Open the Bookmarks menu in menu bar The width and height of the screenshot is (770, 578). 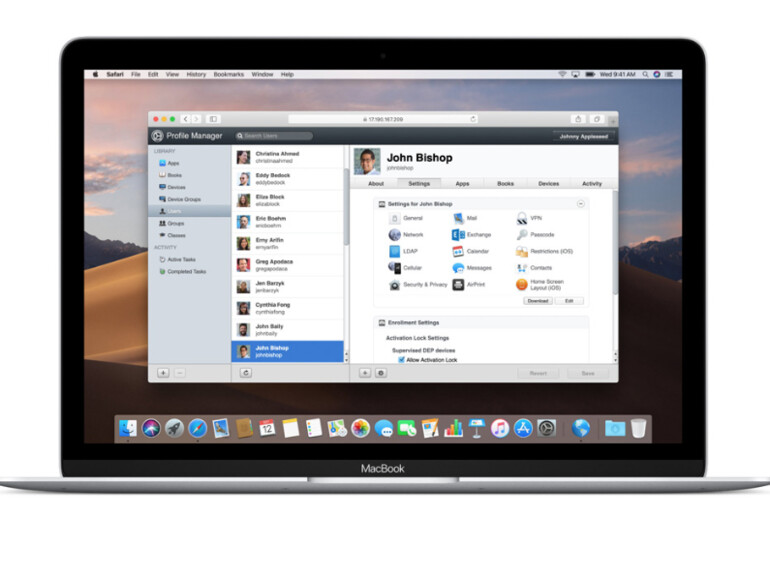228,75
